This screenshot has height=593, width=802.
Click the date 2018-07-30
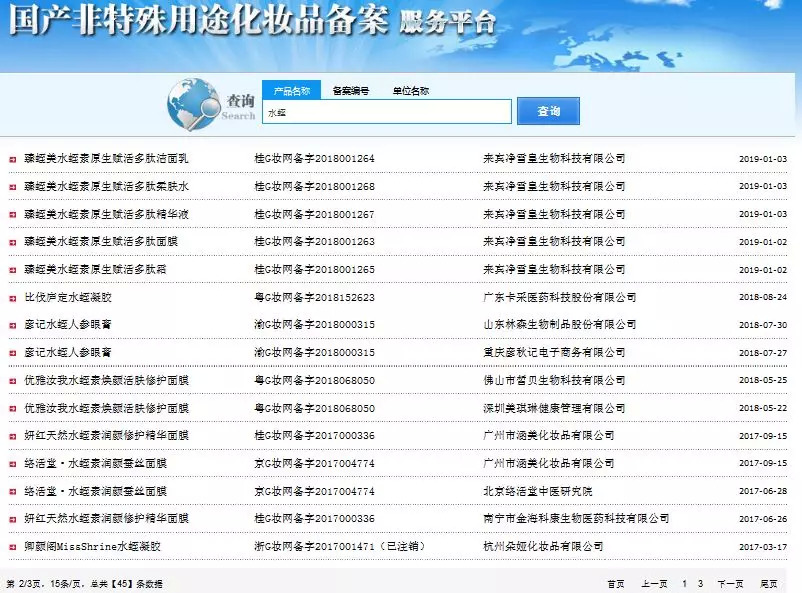click(x=763, y=325)
